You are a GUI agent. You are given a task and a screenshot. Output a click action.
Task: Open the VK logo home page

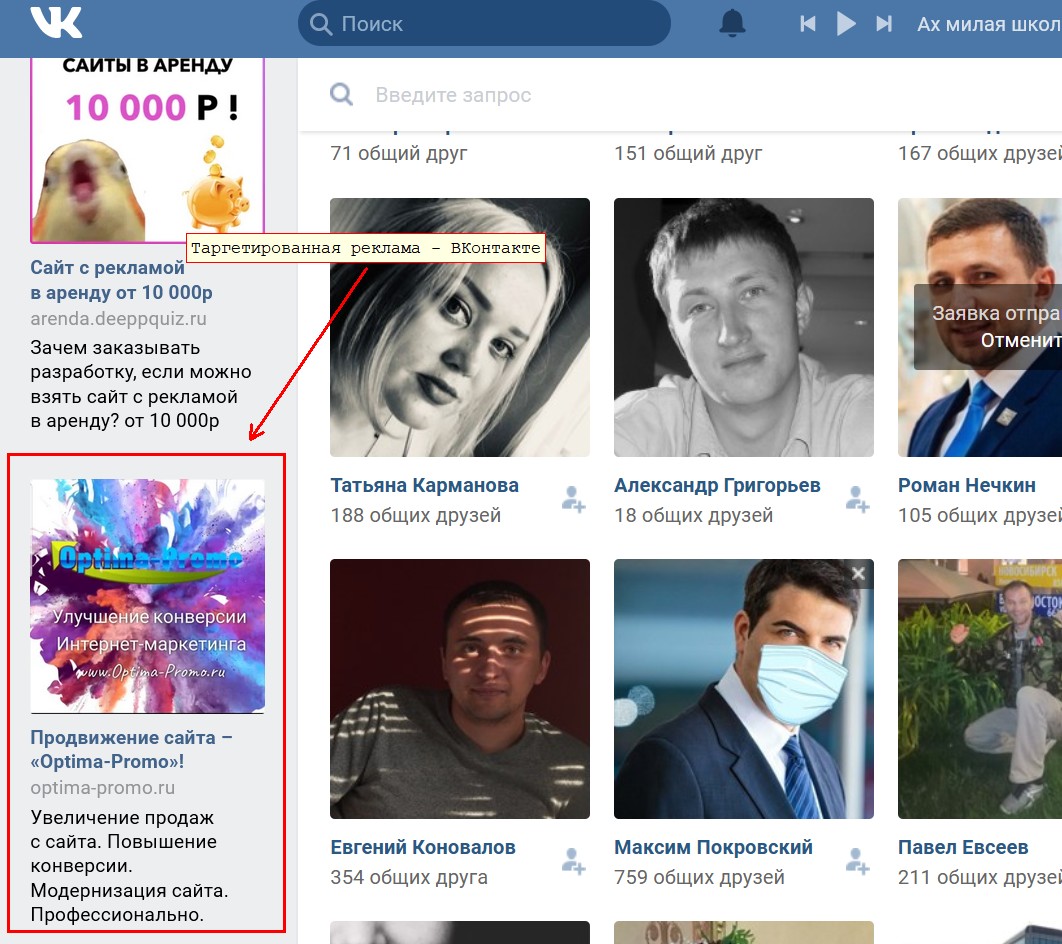tap(56, 22)
